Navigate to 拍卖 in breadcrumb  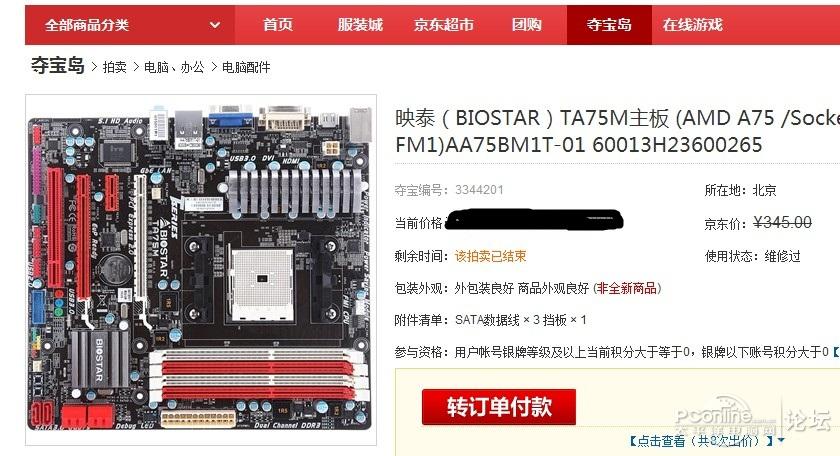point(115,67)
